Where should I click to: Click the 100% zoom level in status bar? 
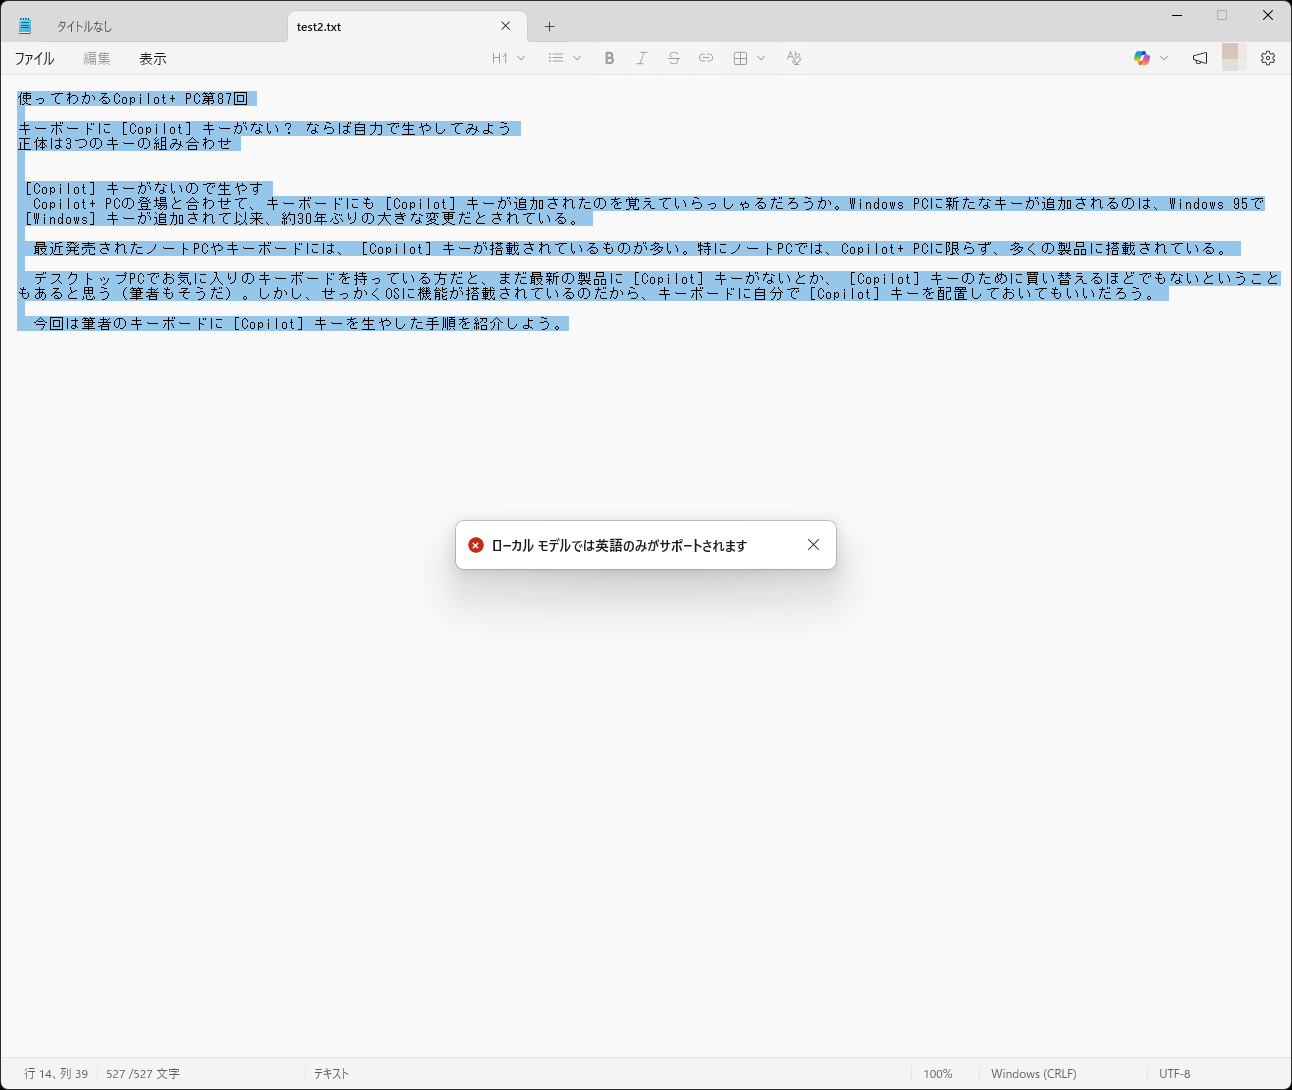[938, 1074]
